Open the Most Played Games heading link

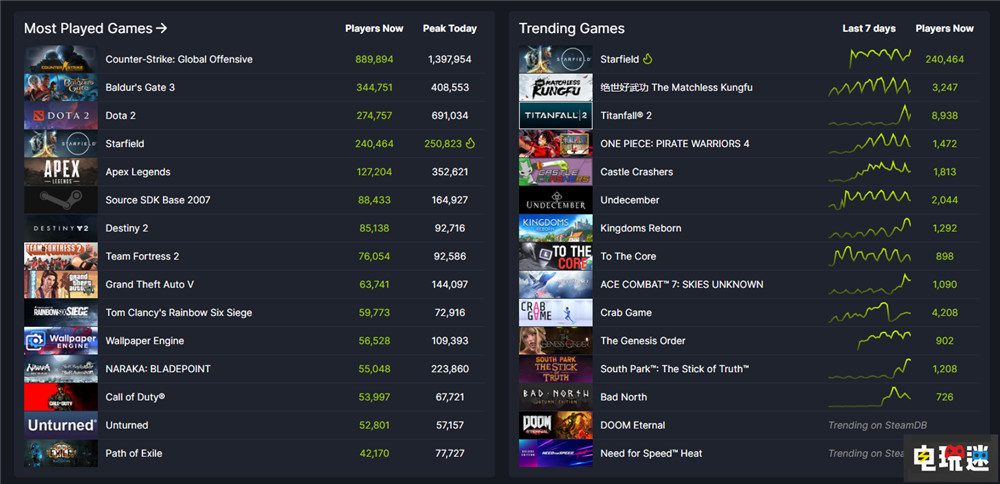coord(95,29)
